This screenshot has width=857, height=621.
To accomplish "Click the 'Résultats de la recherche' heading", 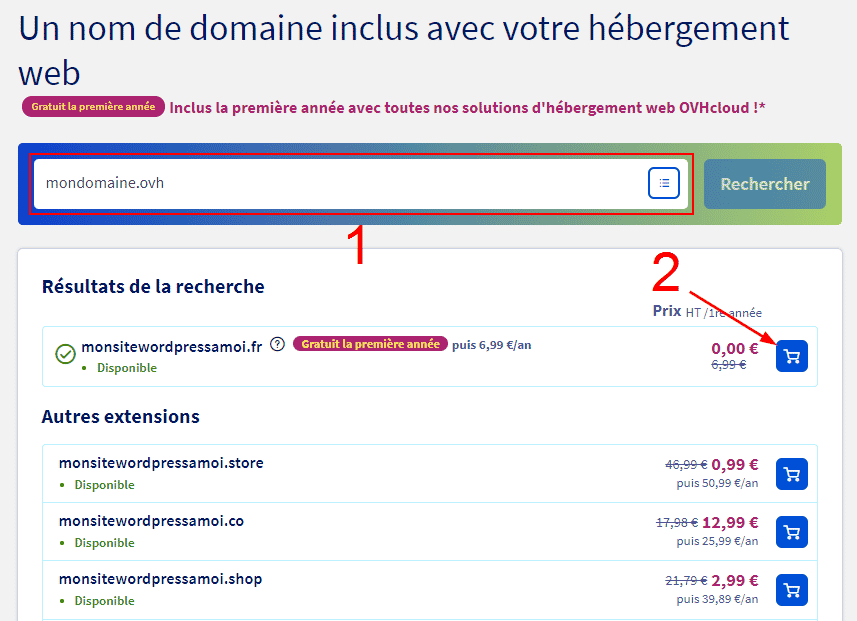I will pos(153,287).
